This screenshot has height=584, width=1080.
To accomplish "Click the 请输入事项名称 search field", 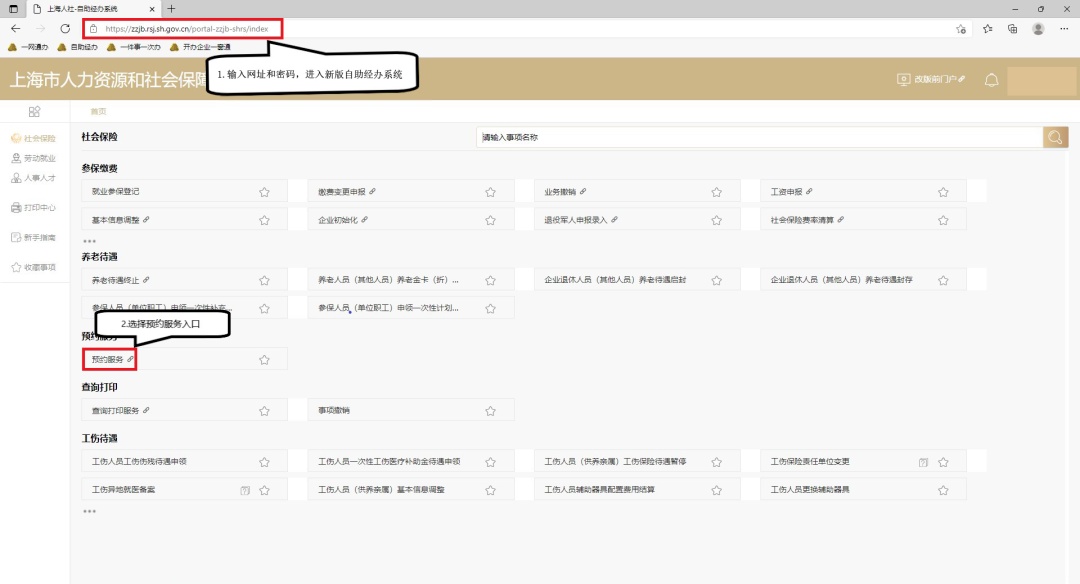I will pyautogui.click(x=760, y=137).
